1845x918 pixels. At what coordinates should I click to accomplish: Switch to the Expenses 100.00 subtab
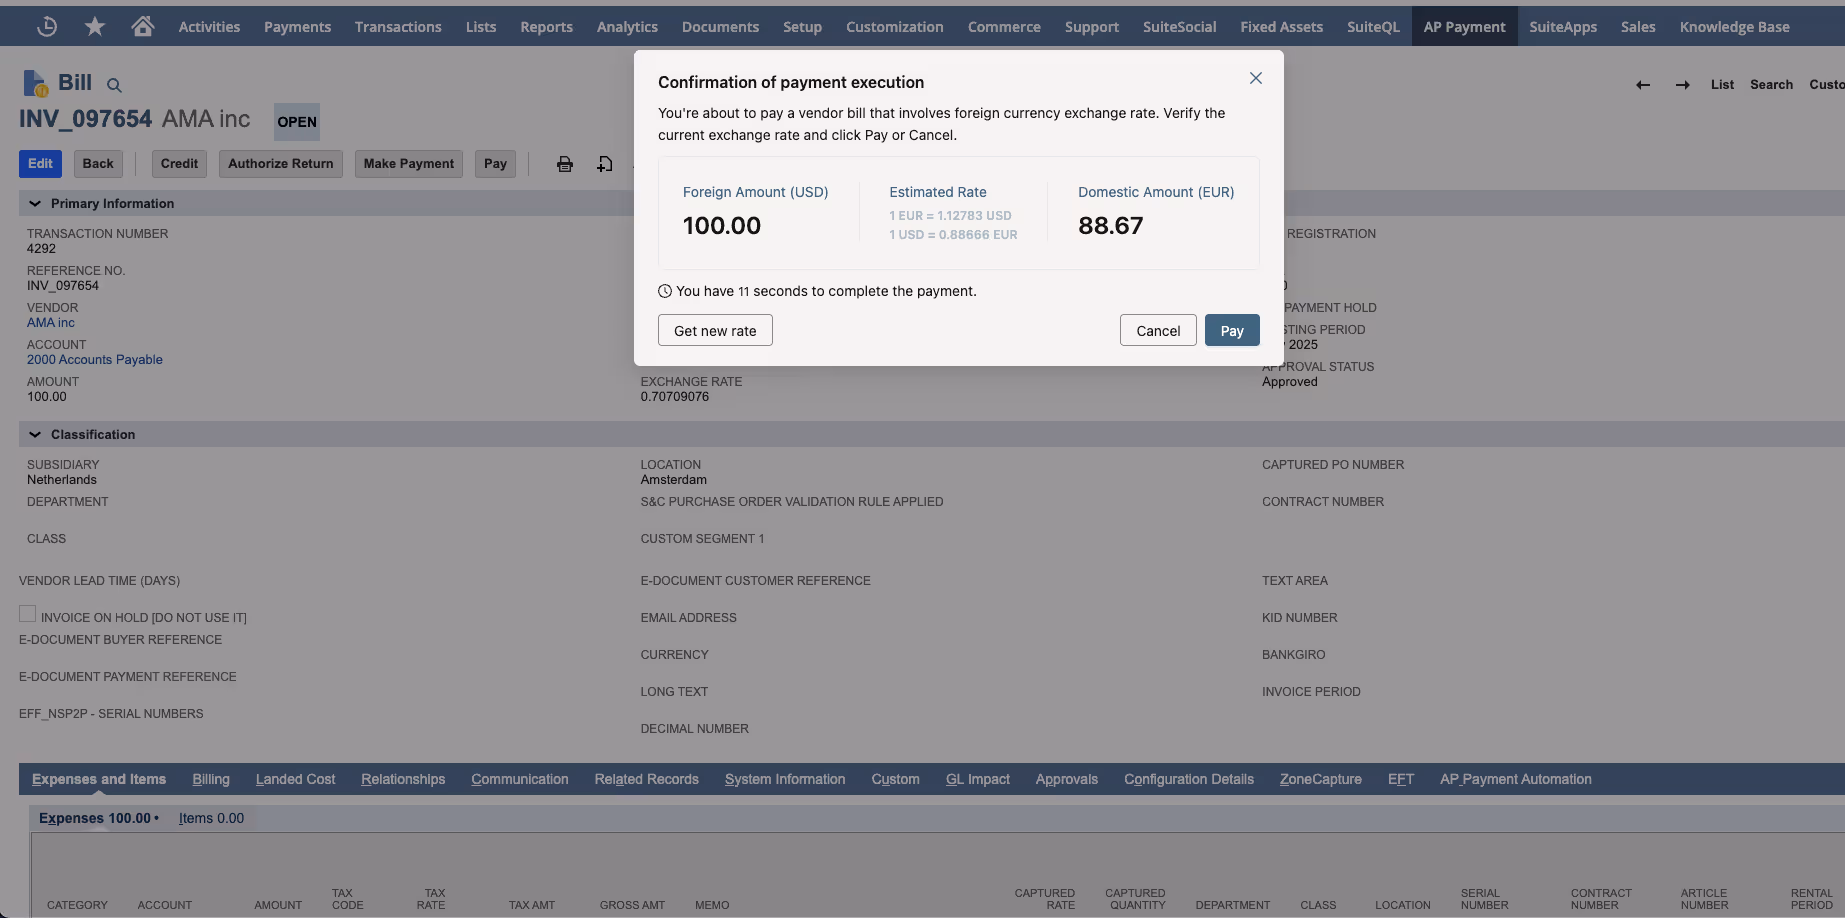(x=94, y=817)
